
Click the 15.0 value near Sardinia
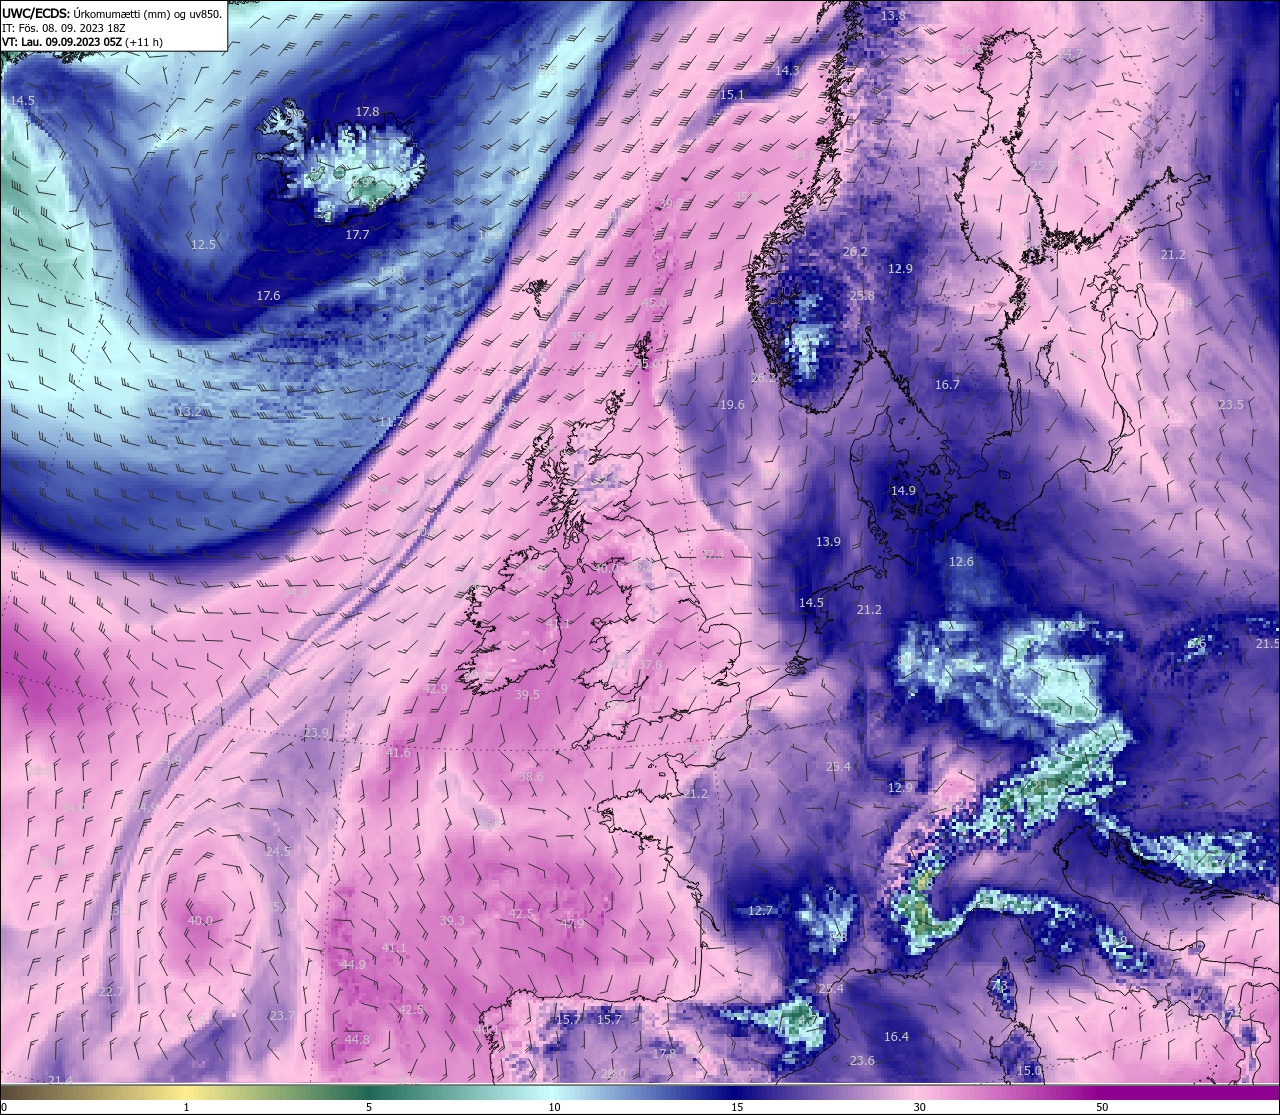[1029, 1070]
